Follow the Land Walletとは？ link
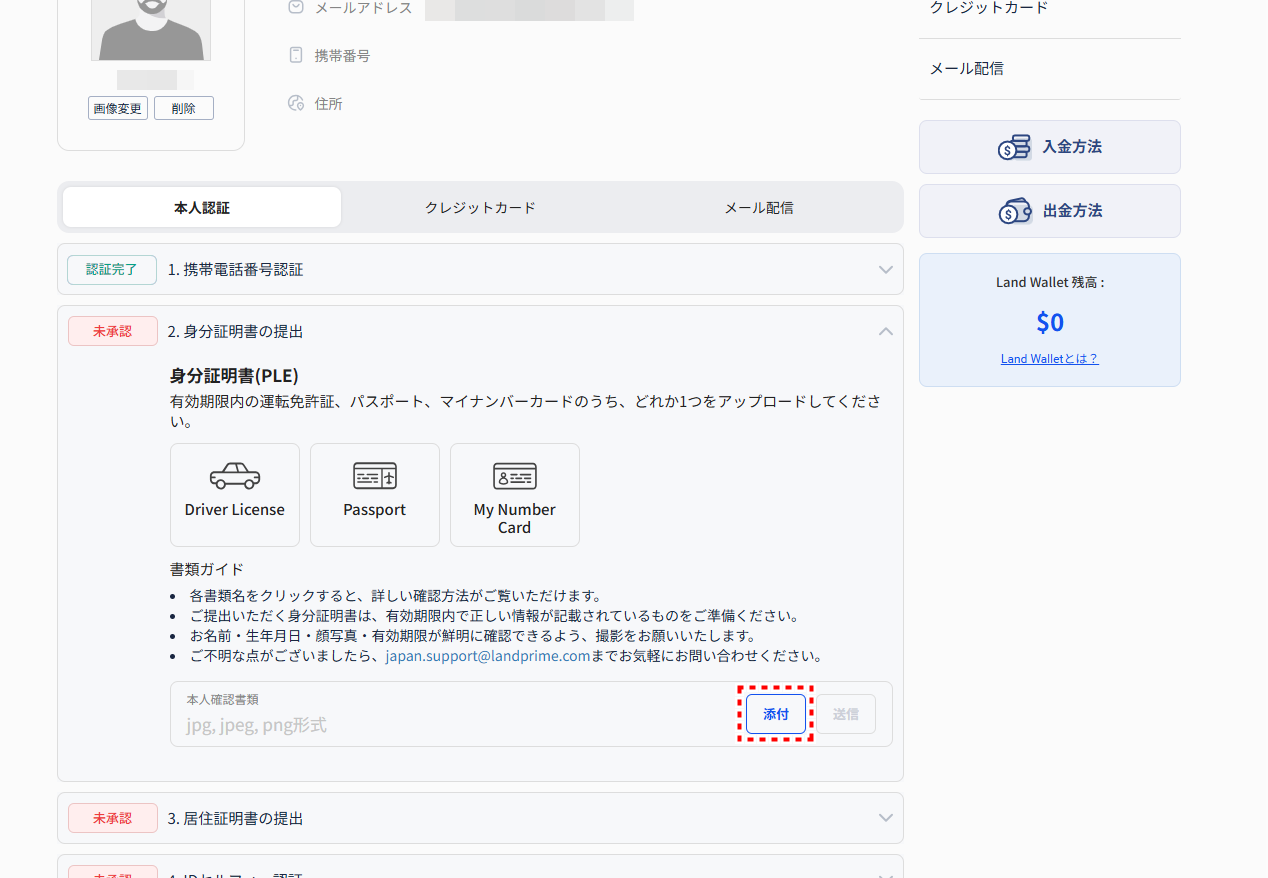Viewport: 1268px width, 878px height. (x=1049, y=359)
